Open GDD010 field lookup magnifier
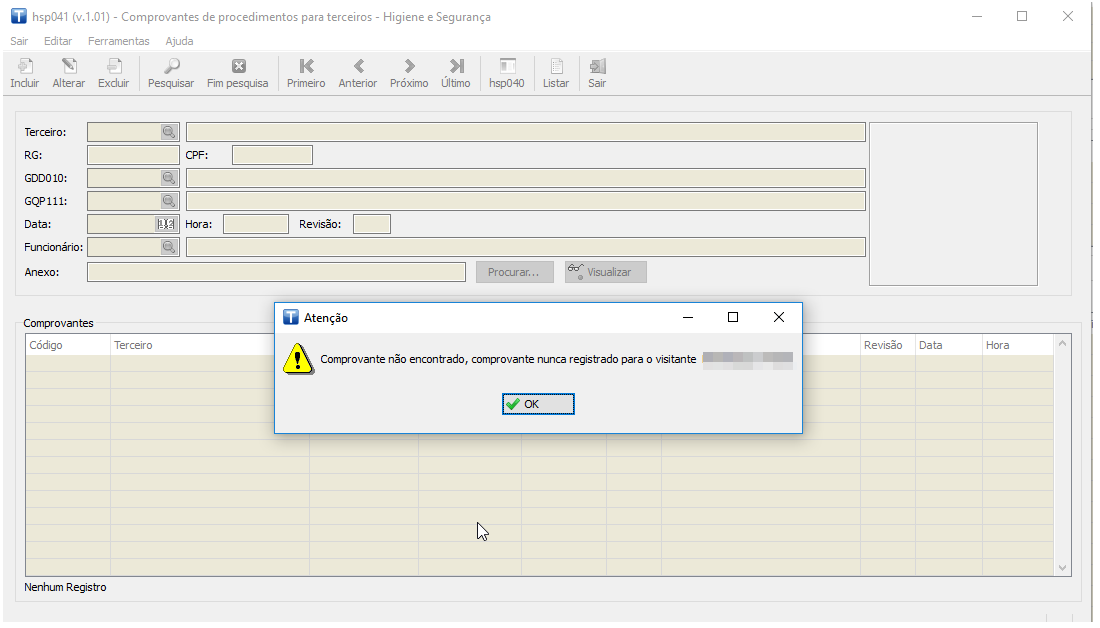The image size is (1100, 628). pos(169,178)
